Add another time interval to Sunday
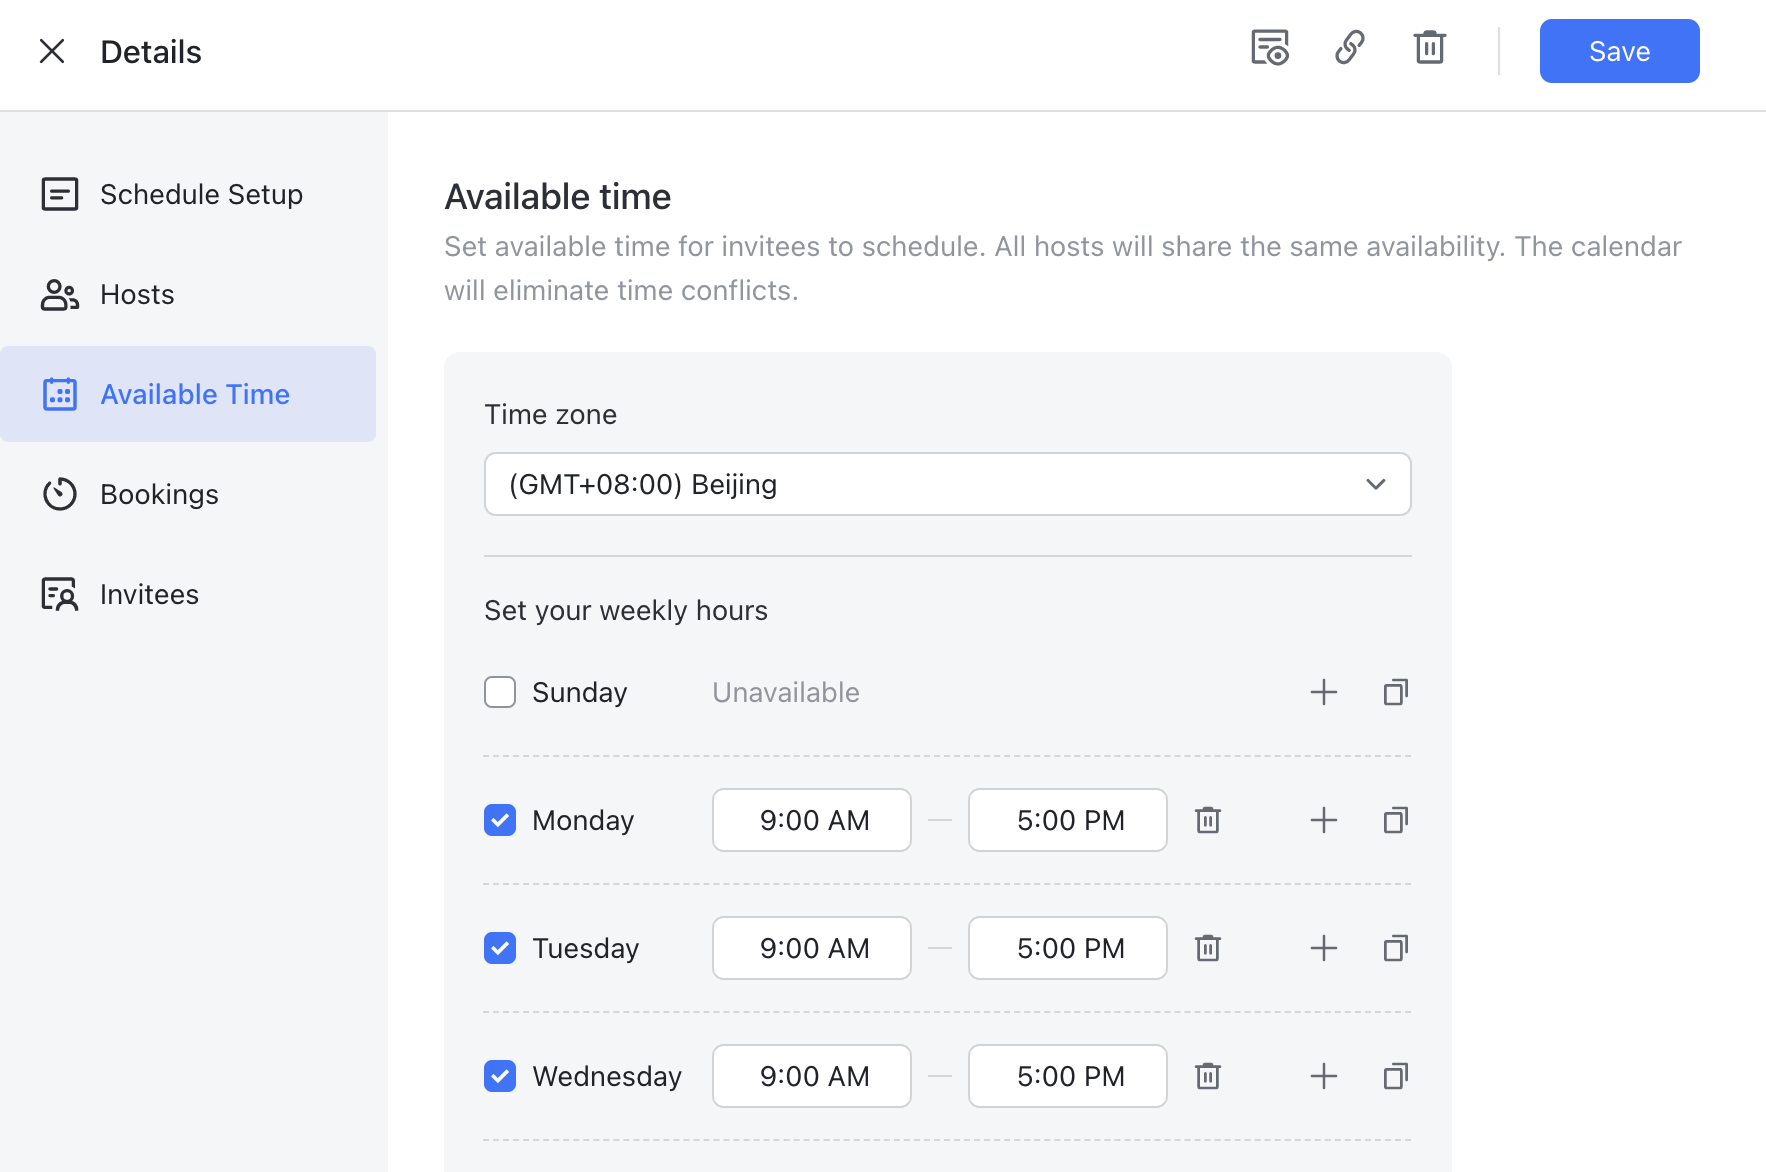Screen dimensions: 1766x1172 point(1323,691)
